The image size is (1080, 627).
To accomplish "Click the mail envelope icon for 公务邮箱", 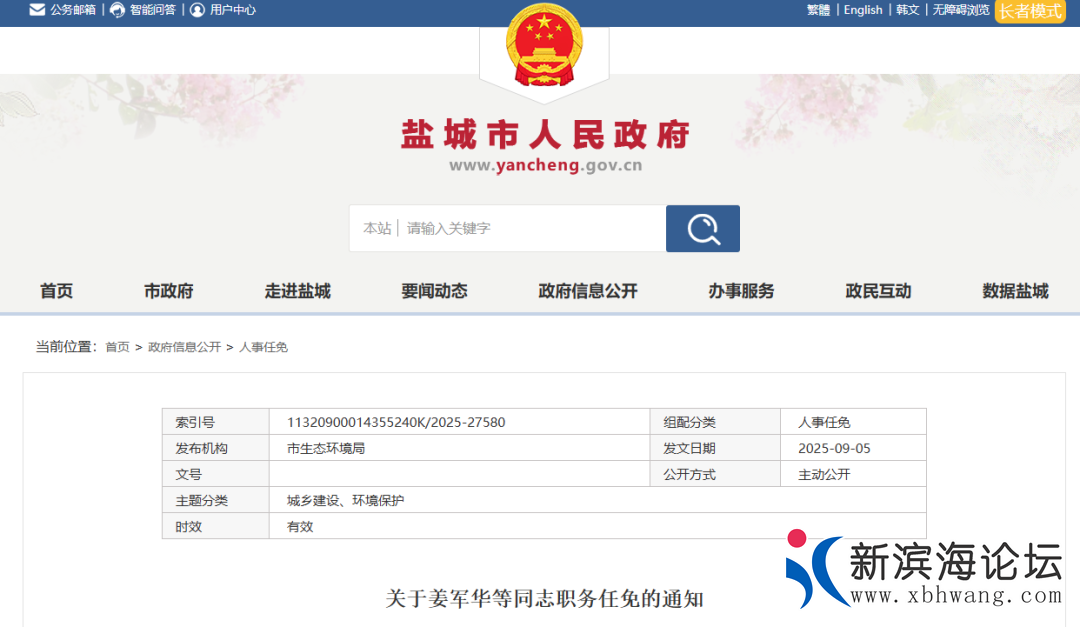I will 37,10.
